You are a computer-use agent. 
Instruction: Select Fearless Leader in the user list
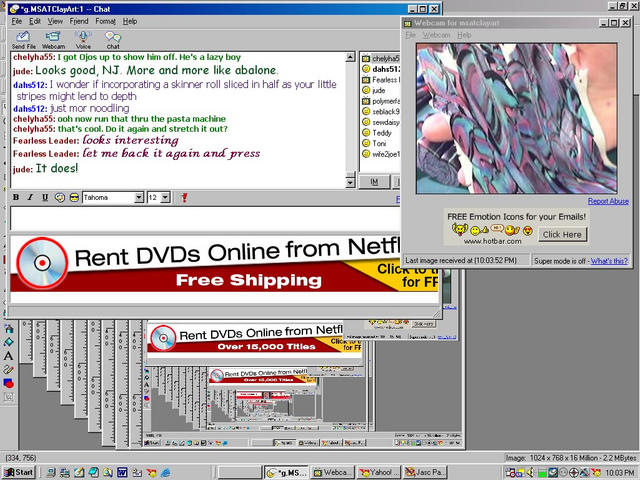[381, 80]
